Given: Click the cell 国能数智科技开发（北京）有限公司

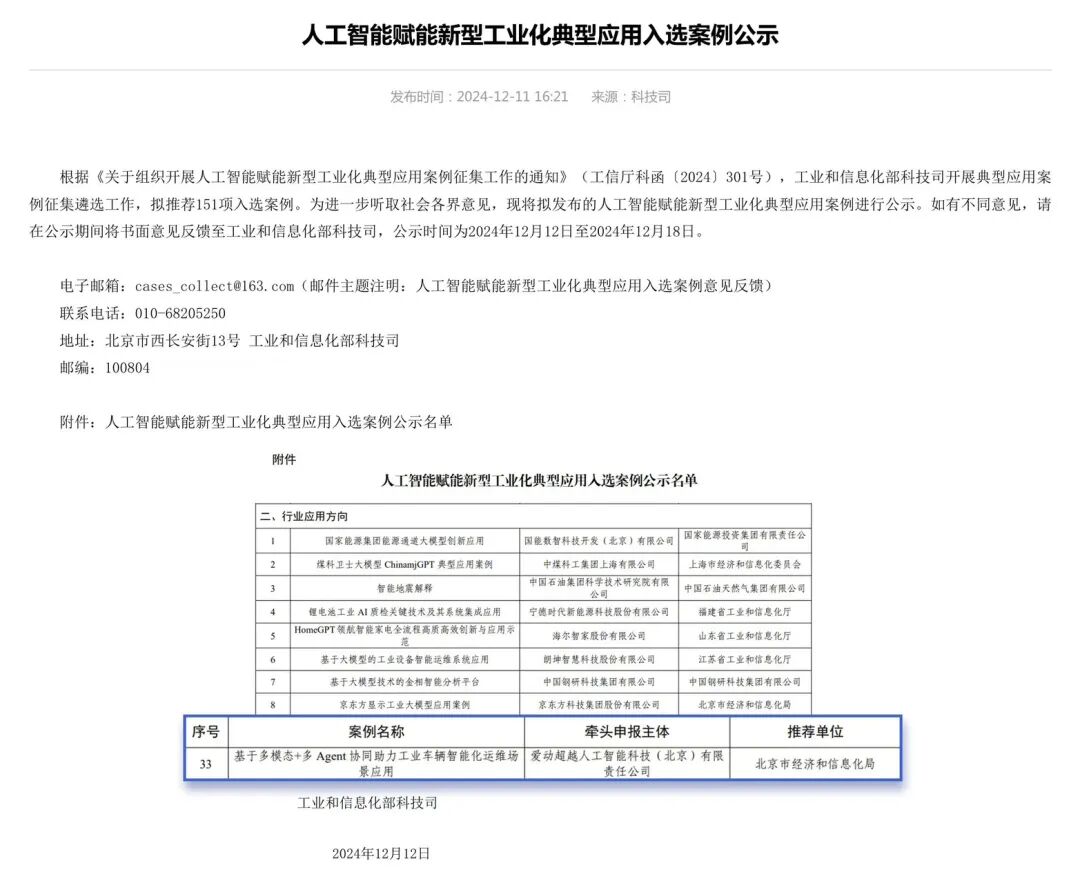Looking at the screenshot, I should [x=599, y=541].
